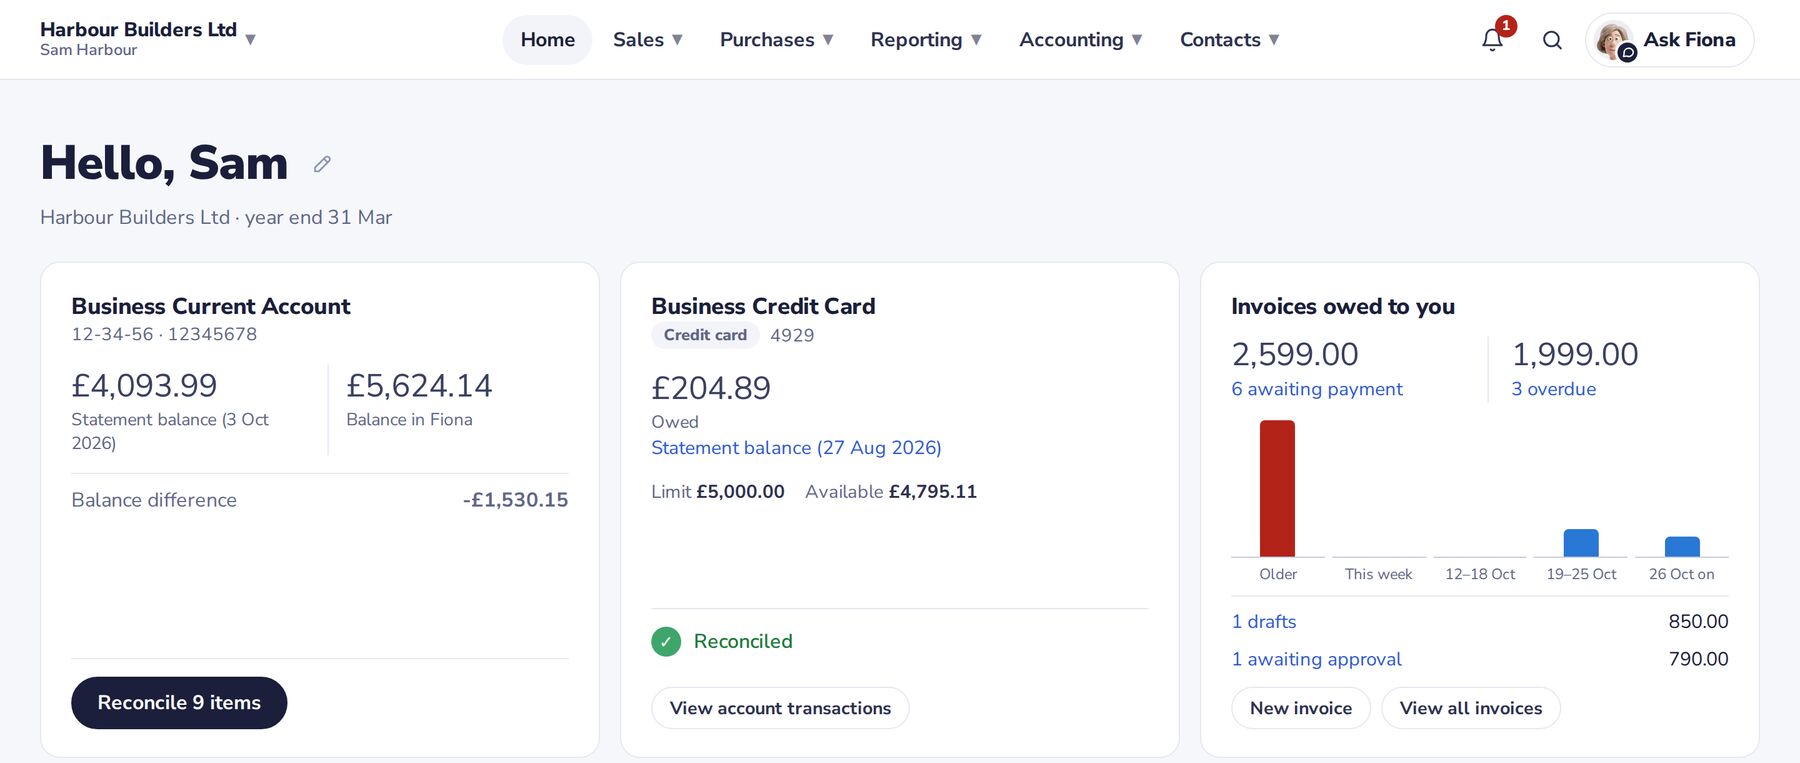Viewport: 1800px width, 763px height.
Task: Click the green Reconciled checkmark icon
Action: pos(666,642)
